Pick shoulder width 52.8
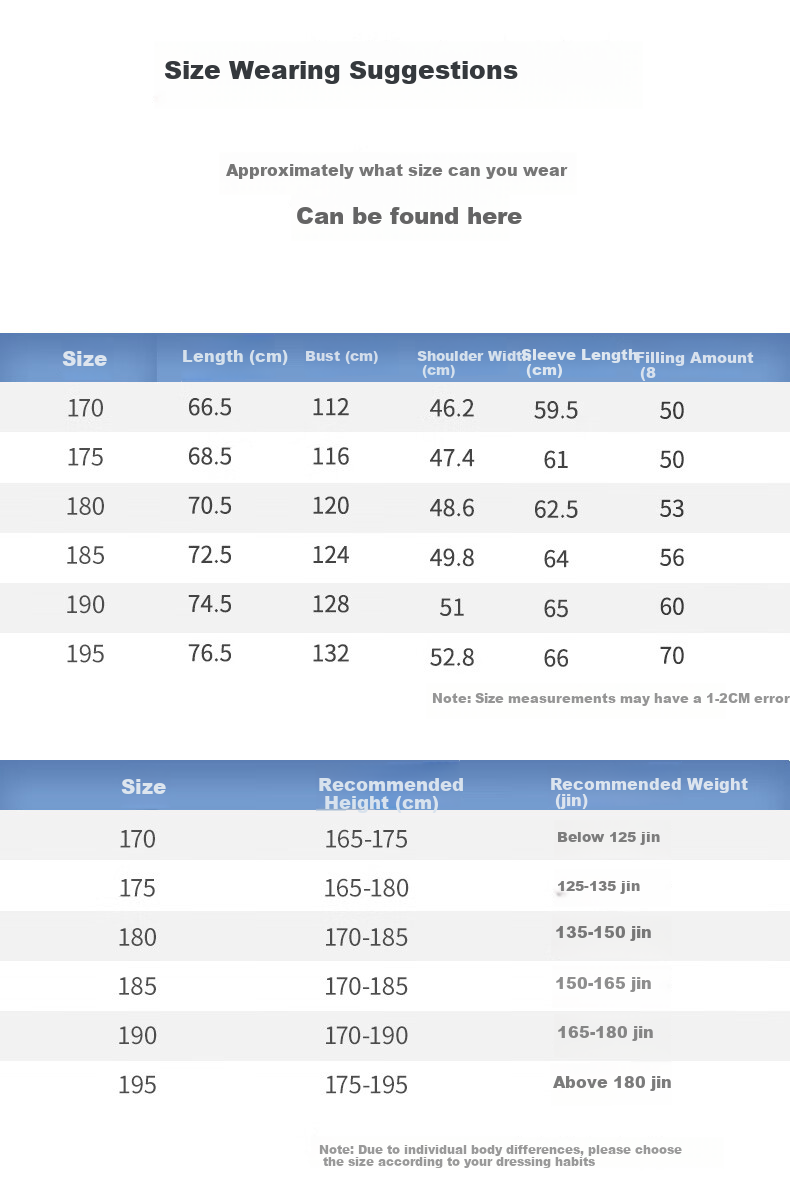This screenshot has width=790, height=1203. (452, 658)
